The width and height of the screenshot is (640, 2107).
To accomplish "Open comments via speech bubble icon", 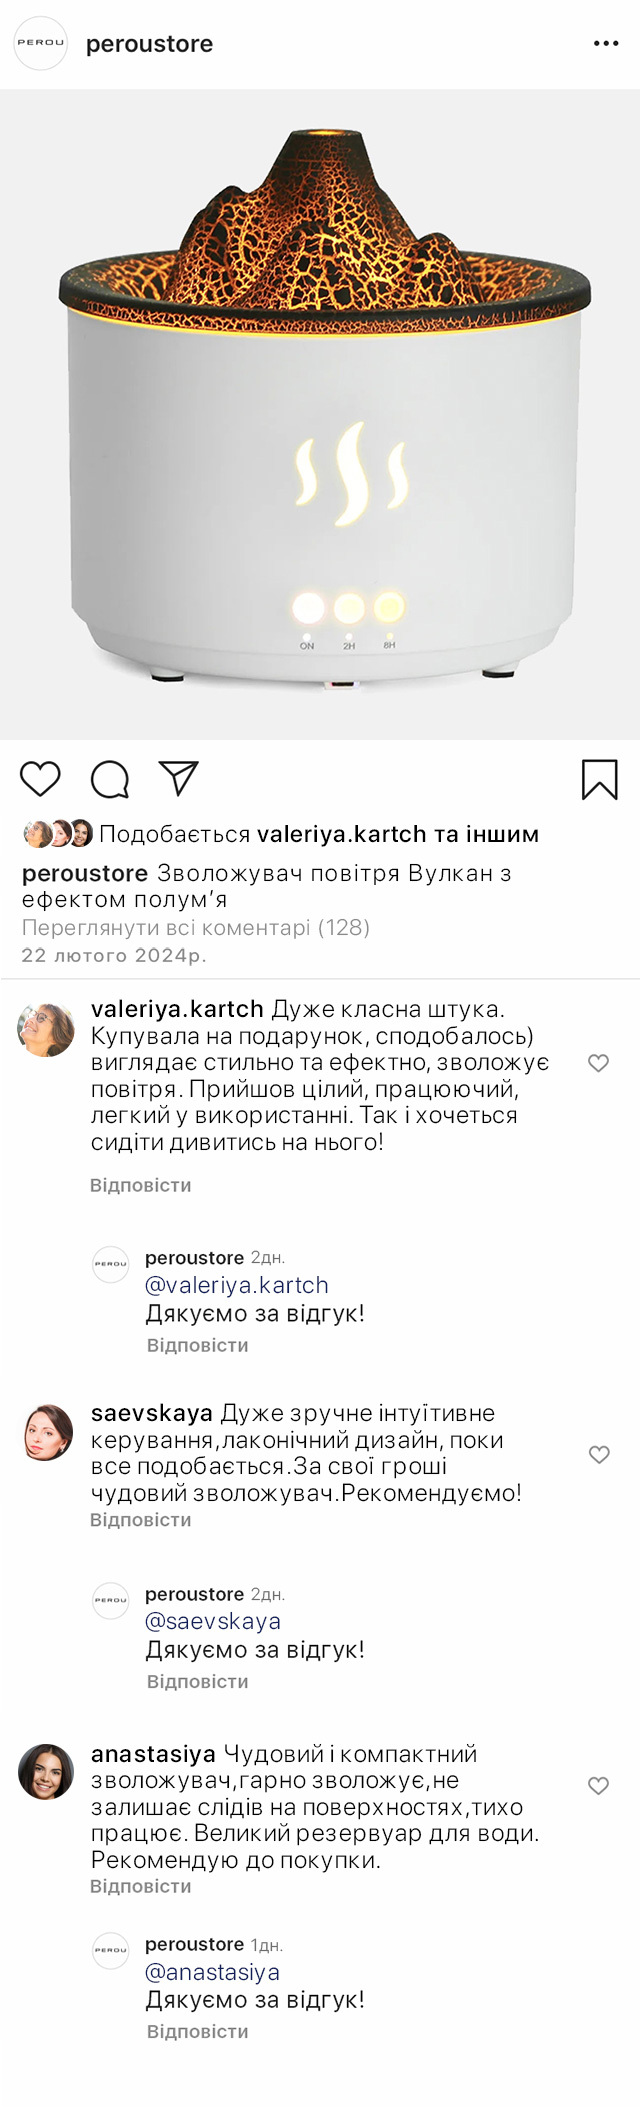I will (x=109, y=779).
